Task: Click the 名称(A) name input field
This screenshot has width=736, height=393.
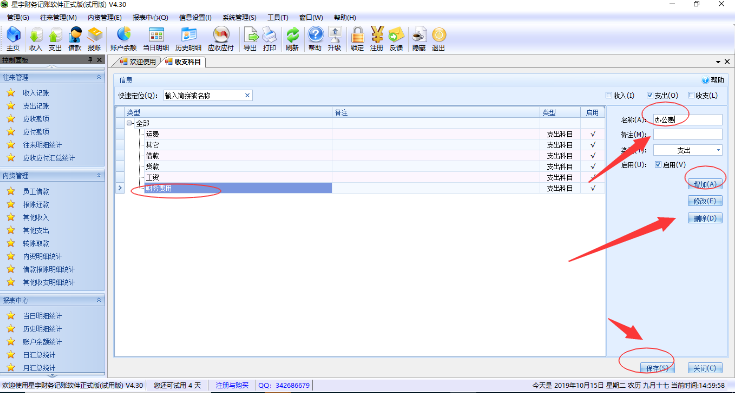Action: click(x=688, y=120)
